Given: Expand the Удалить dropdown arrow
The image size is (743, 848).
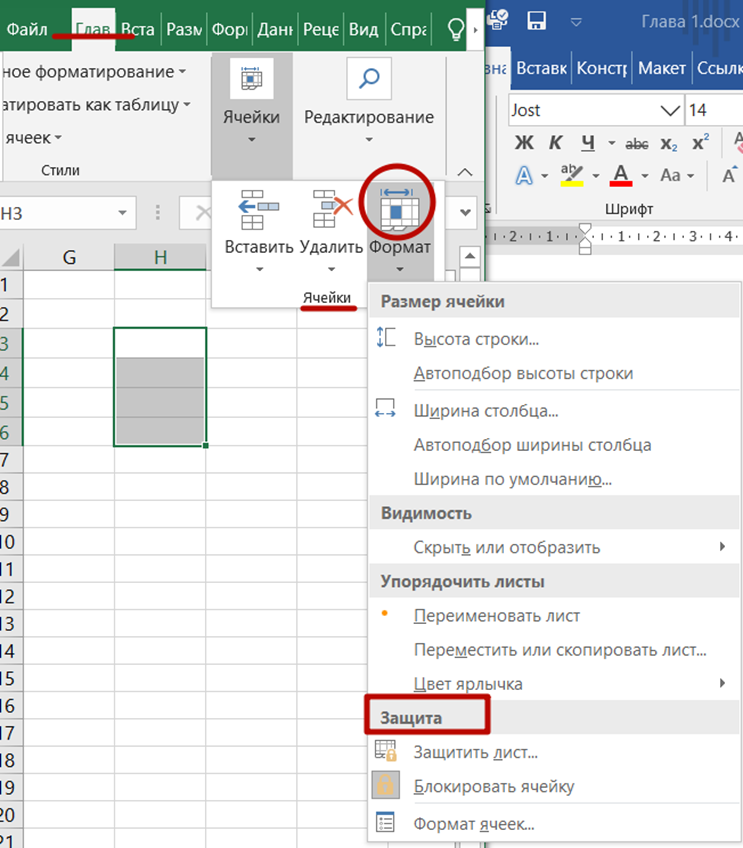Looking at the screenshot, I should (x=331, y=269).
